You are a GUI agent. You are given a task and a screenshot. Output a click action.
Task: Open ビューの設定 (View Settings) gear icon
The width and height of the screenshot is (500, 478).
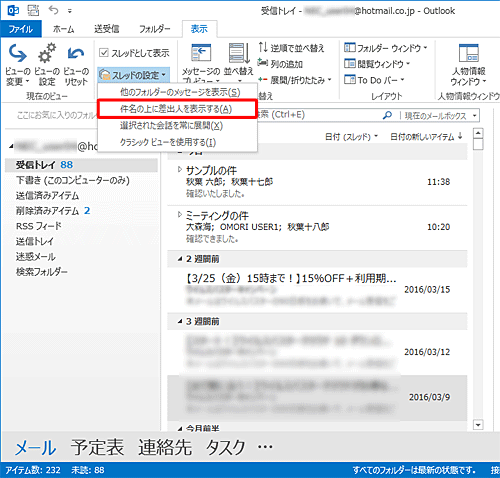pyautogui.click(x=47, y=53)
